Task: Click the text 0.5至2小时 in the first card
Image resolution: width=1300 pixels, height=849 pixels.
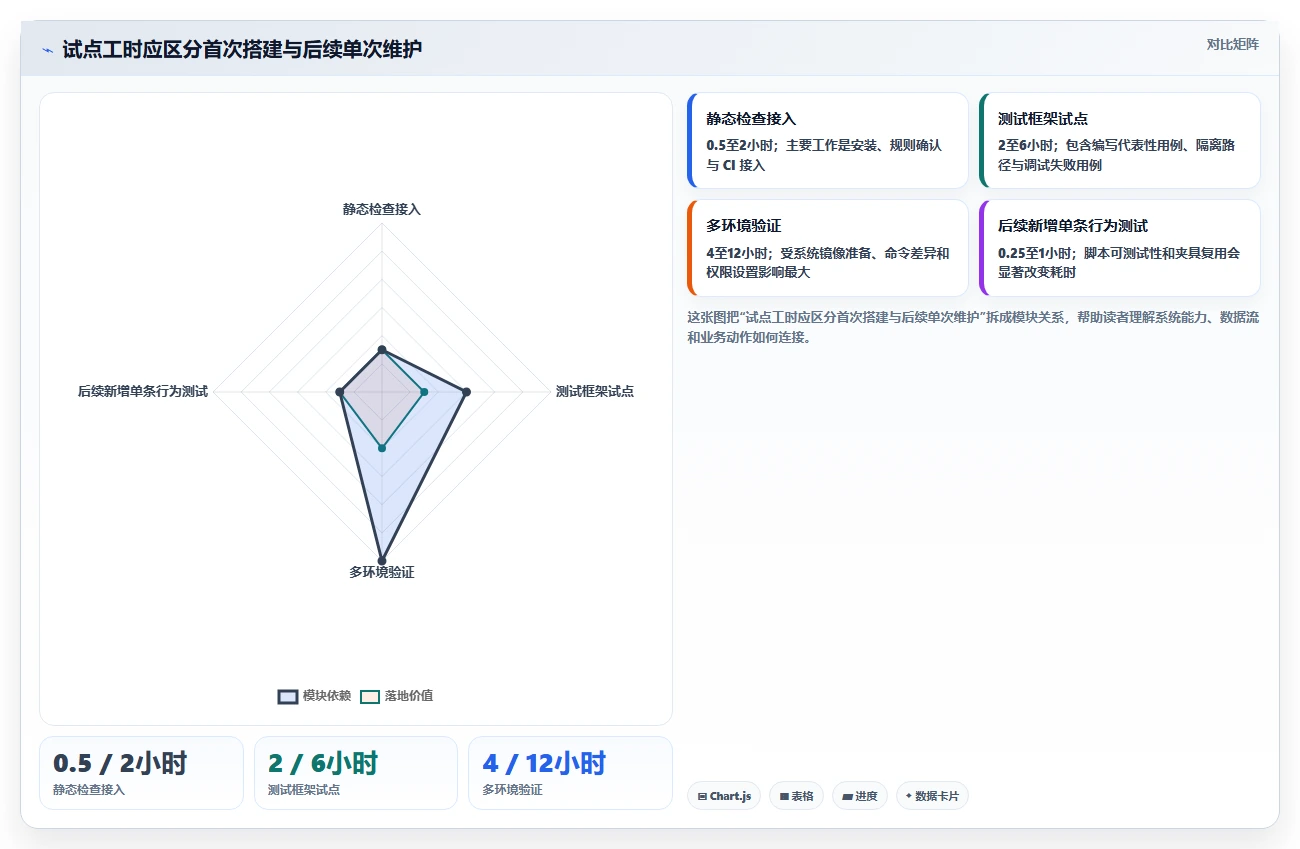Action: (738, 145)
